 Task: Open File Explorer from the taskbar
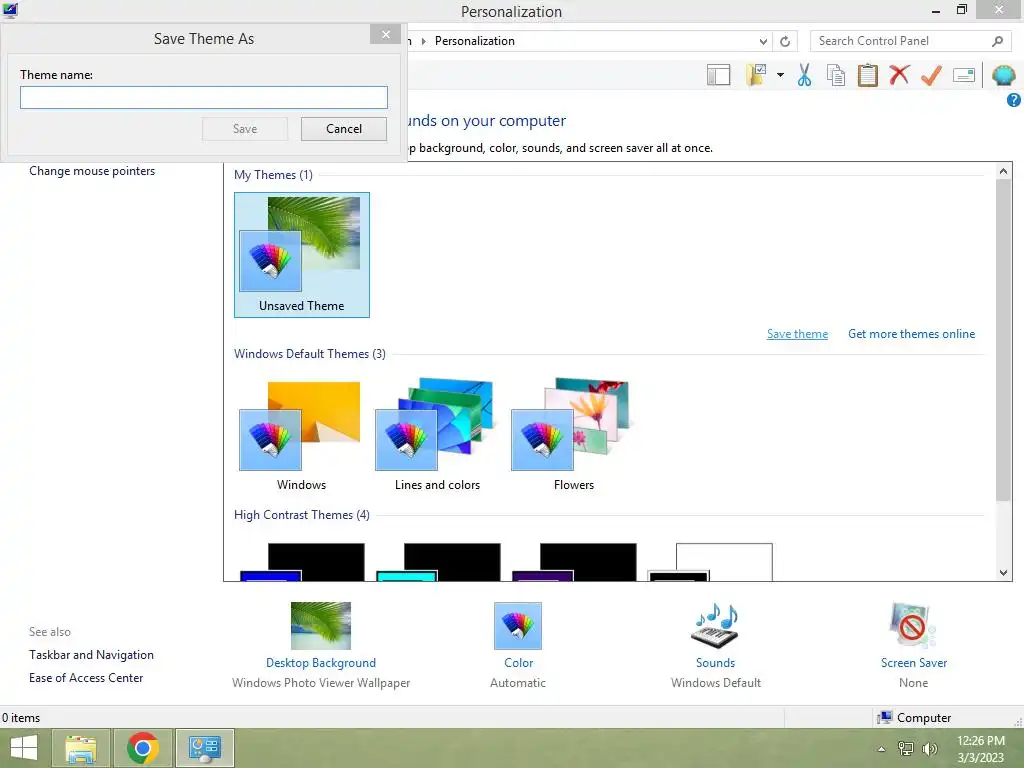point(81,748)
